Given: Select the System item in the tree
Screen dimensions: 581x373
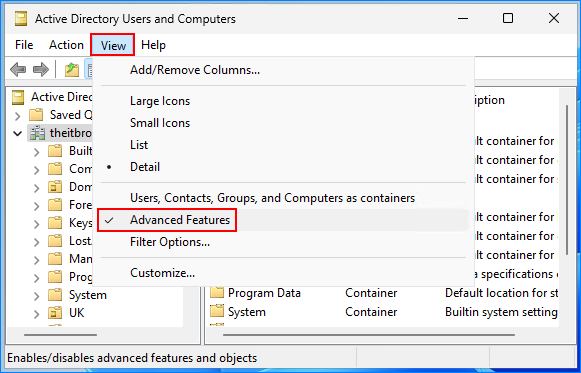Looking at the screenshot, I should click(x=88, y=295).
